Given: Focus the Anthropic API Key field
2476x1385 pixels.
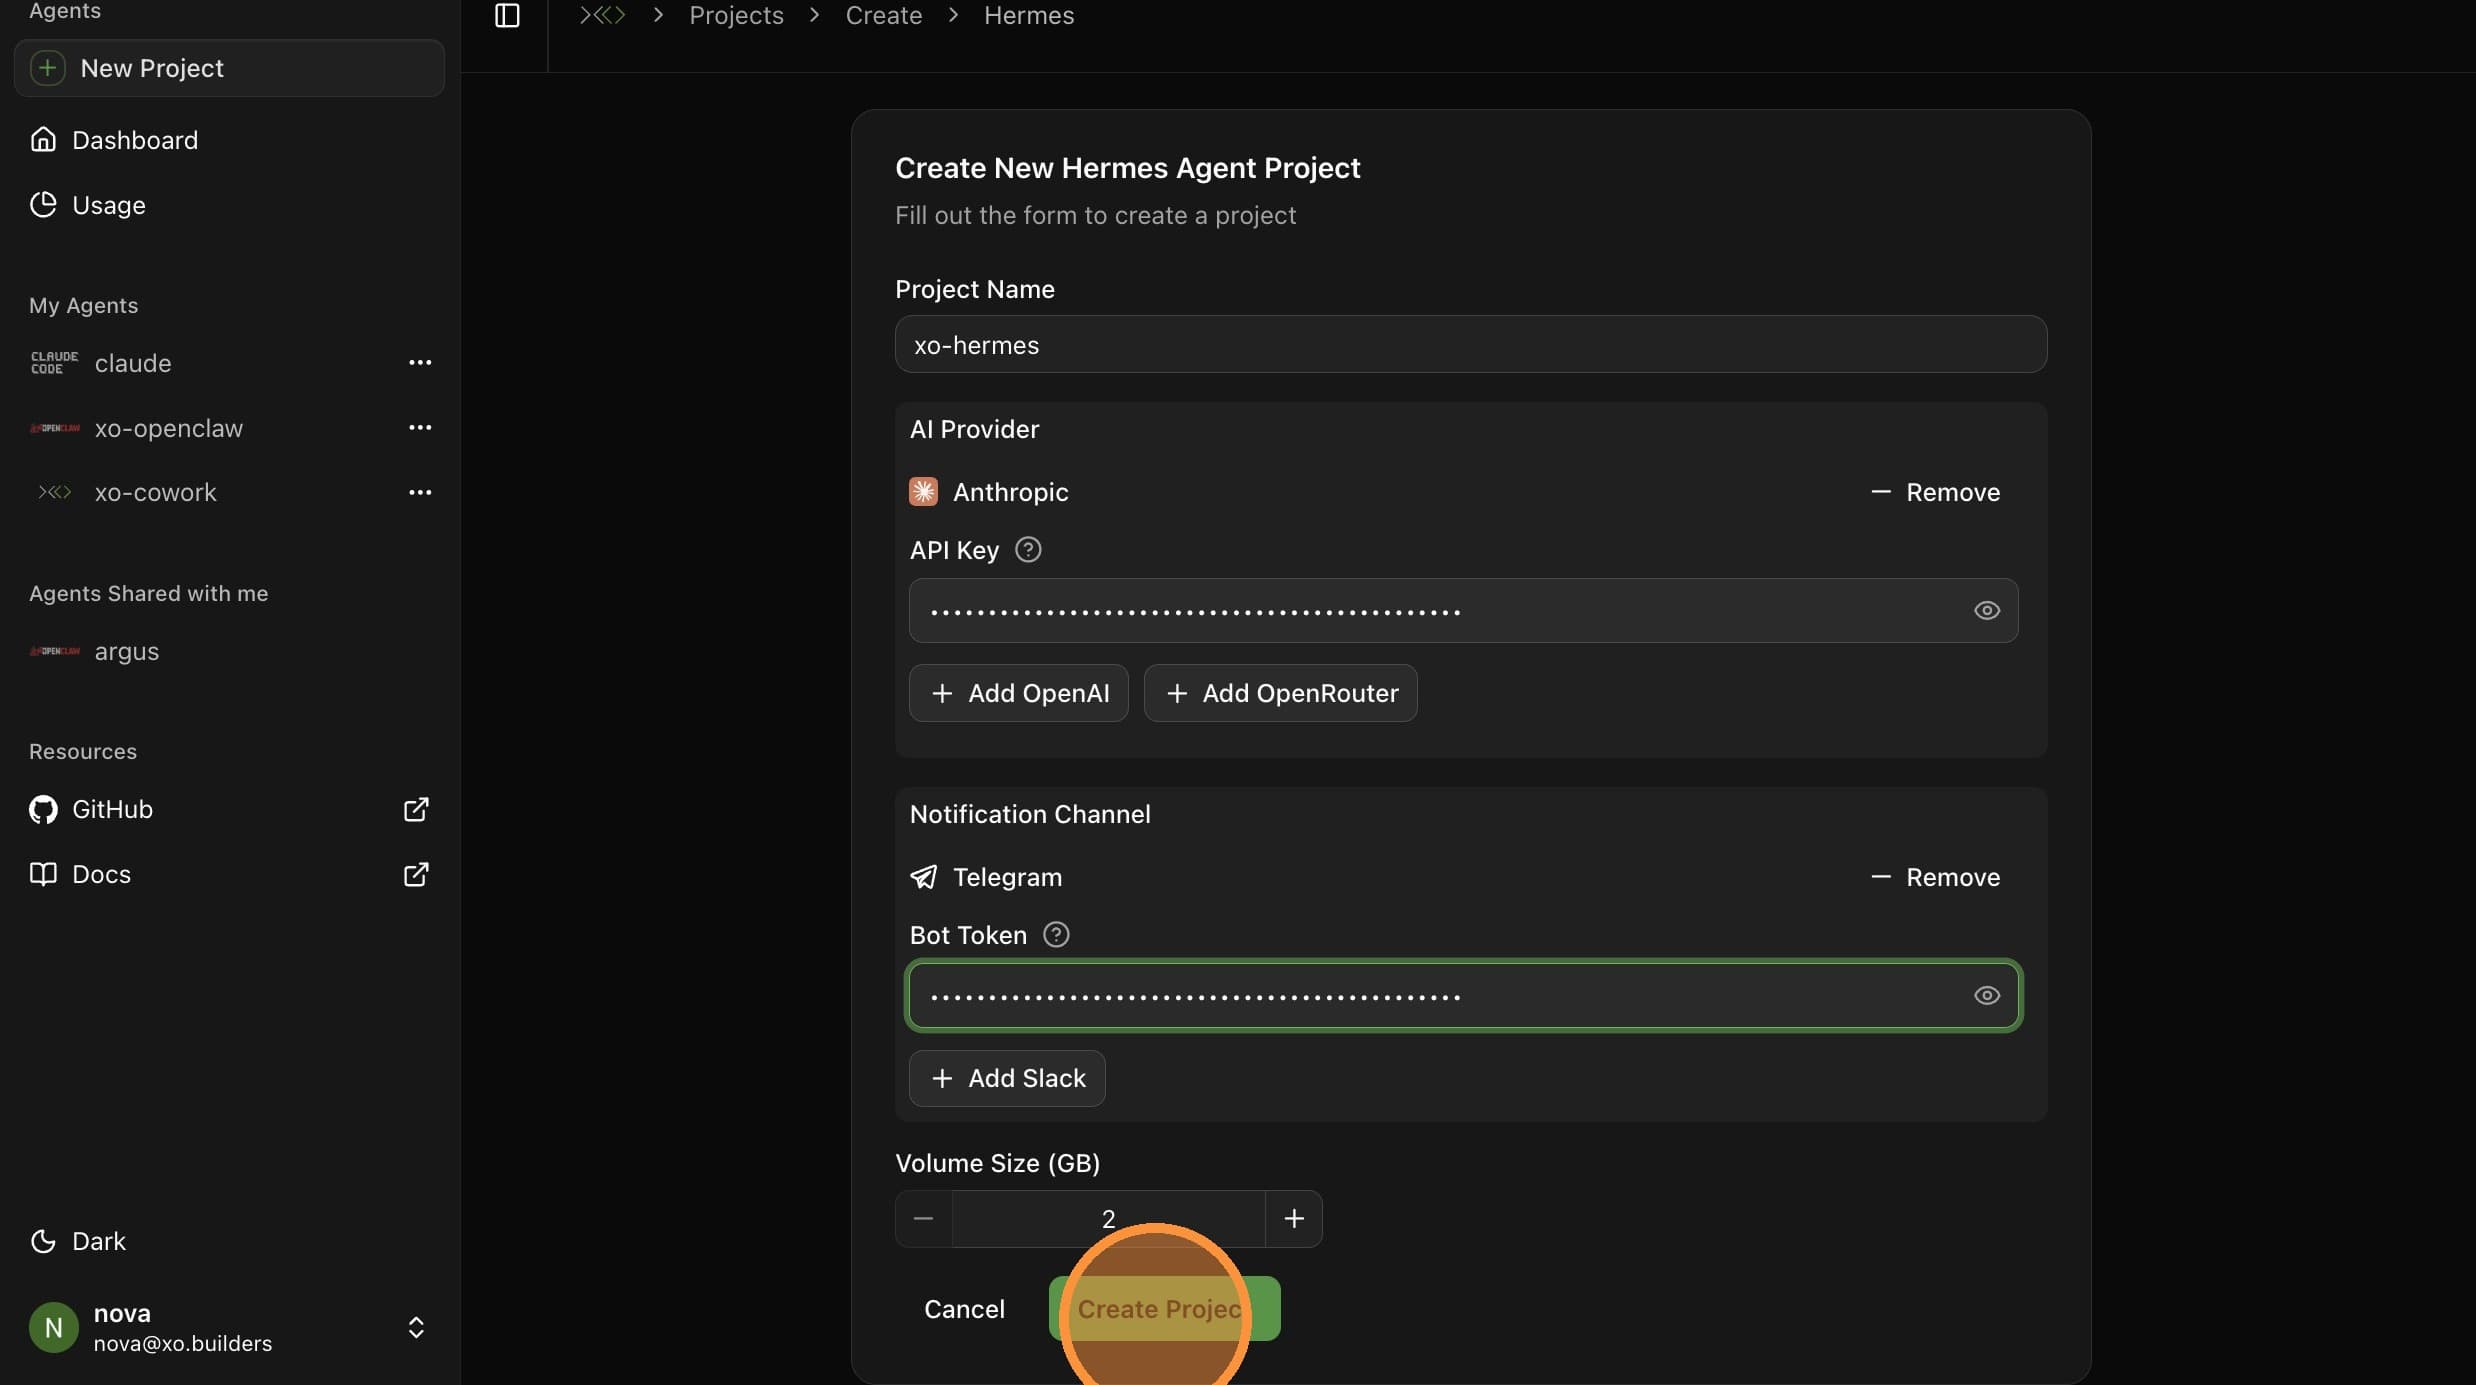Looking at the screenshot, I should (1464, 610).
